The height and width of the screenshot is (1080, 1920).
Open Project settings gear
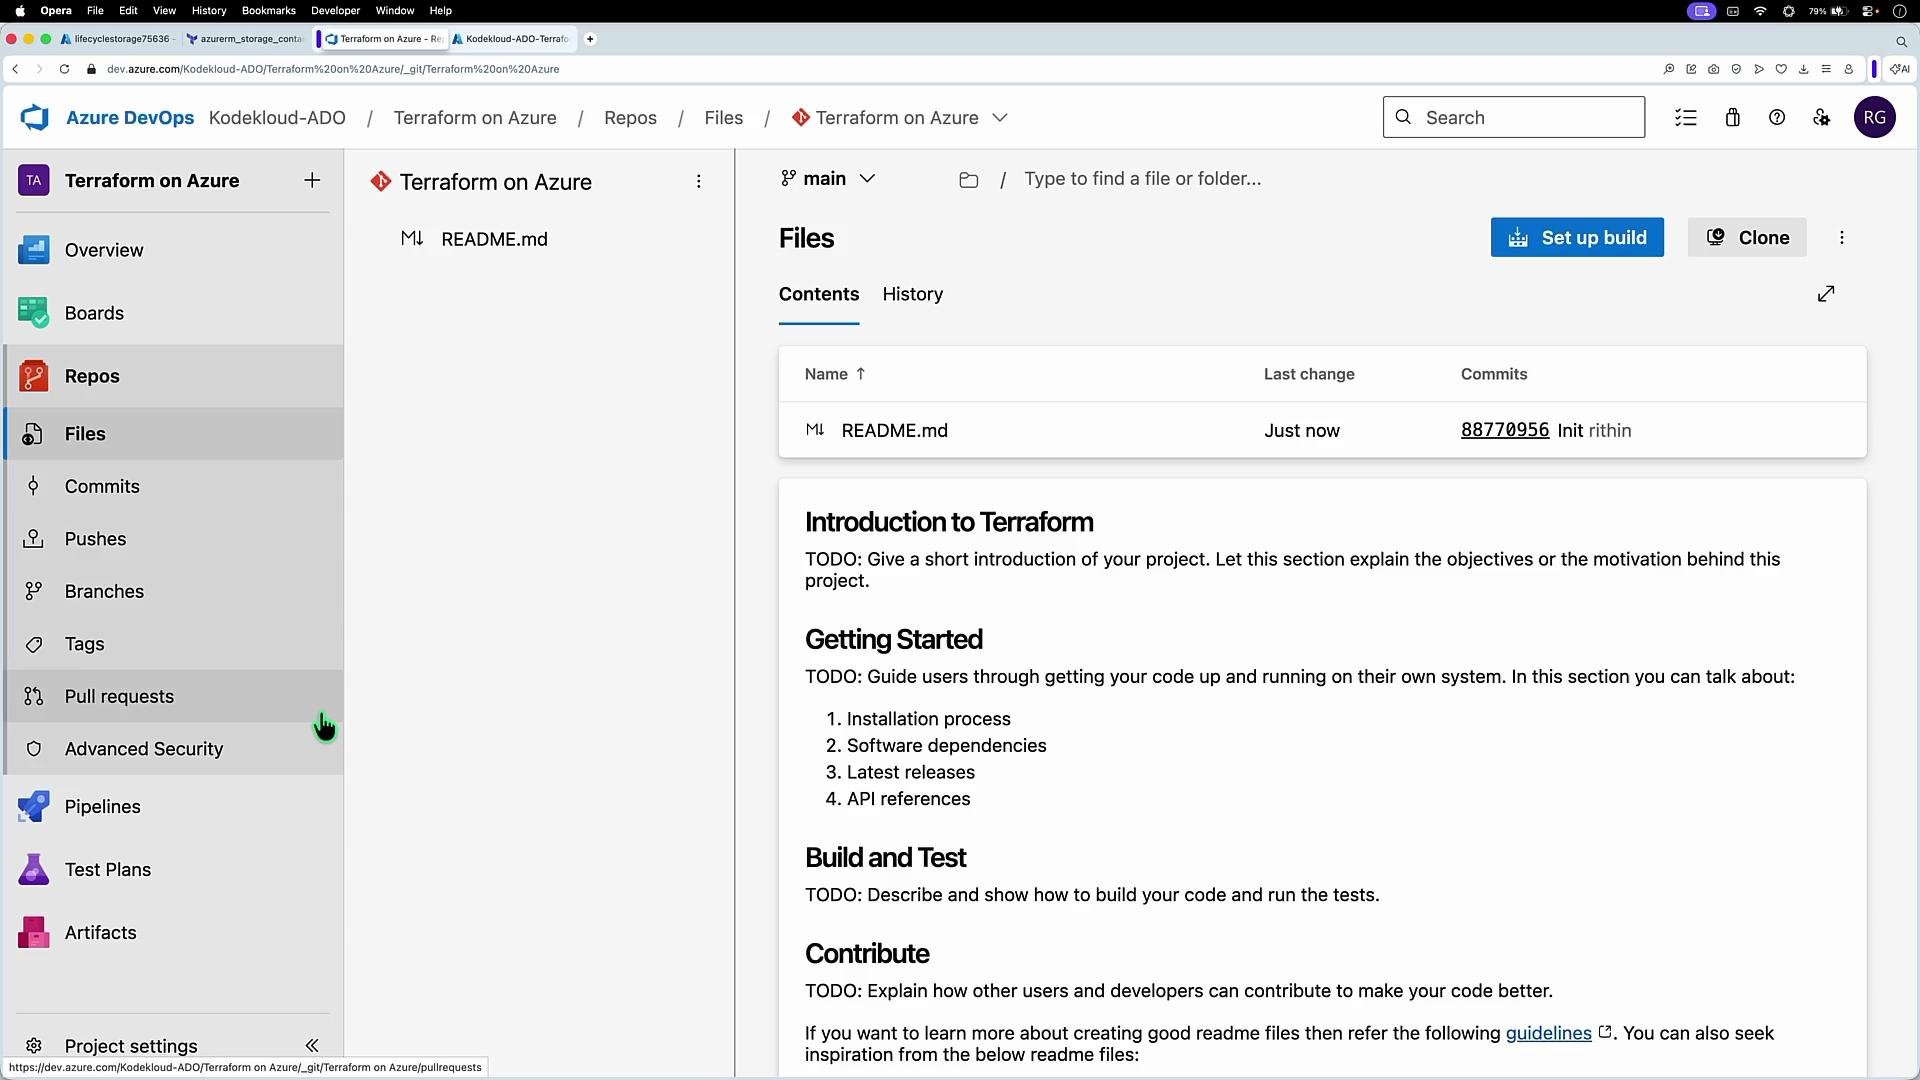click(34, 1046)
